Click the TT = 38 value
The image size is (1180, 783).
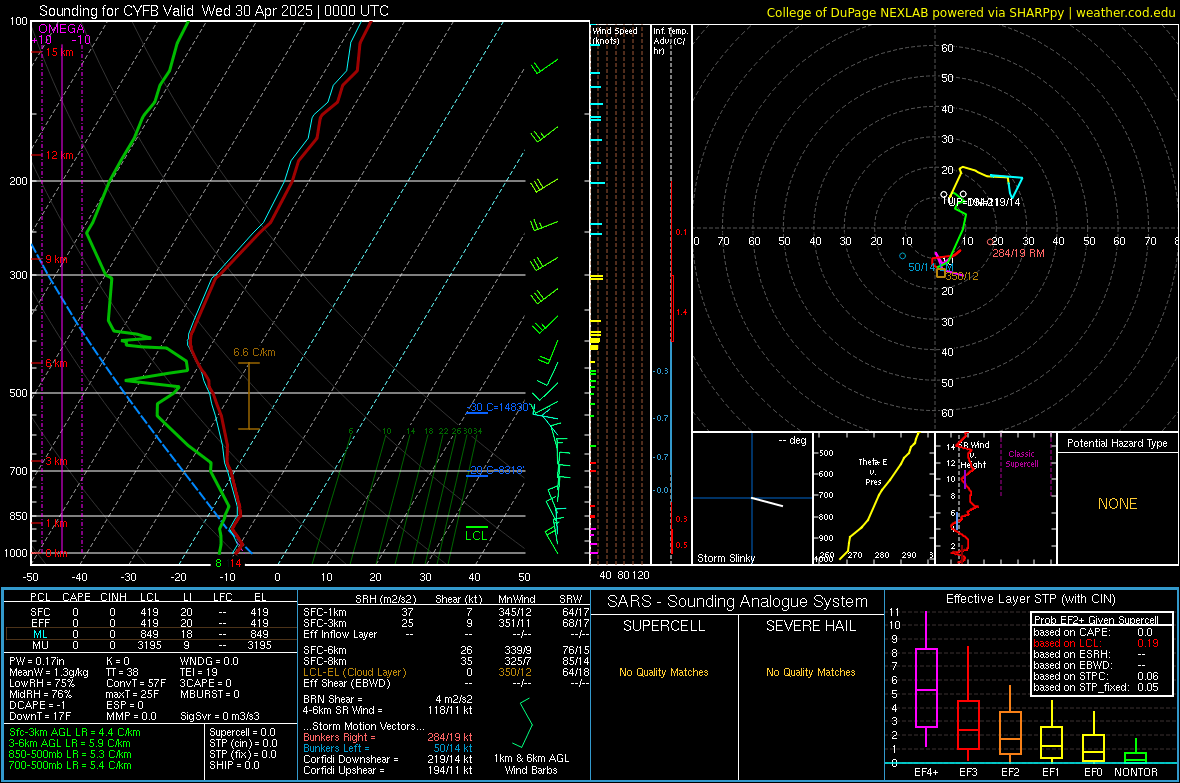[x=124, y=672]
